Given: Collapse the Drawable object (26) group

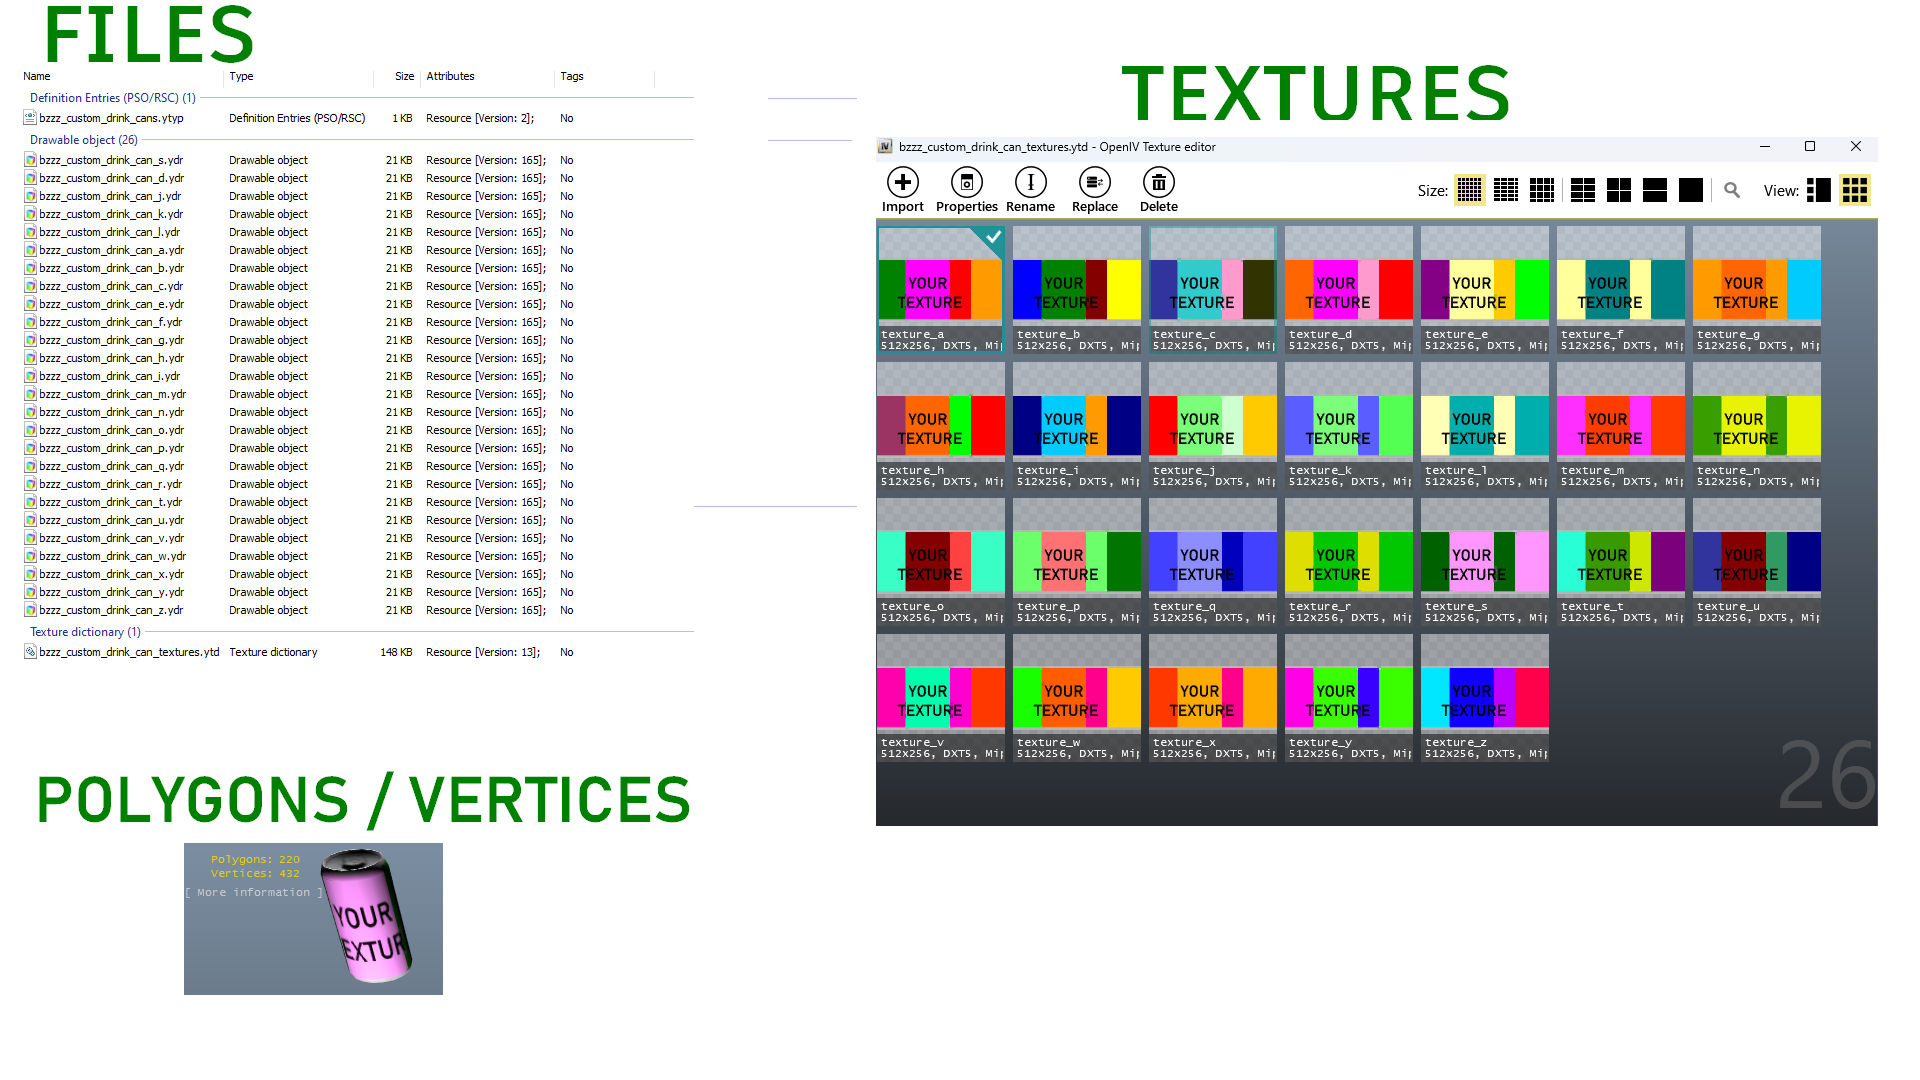Looking at the screenshot, I should click(x=84, y=140).
